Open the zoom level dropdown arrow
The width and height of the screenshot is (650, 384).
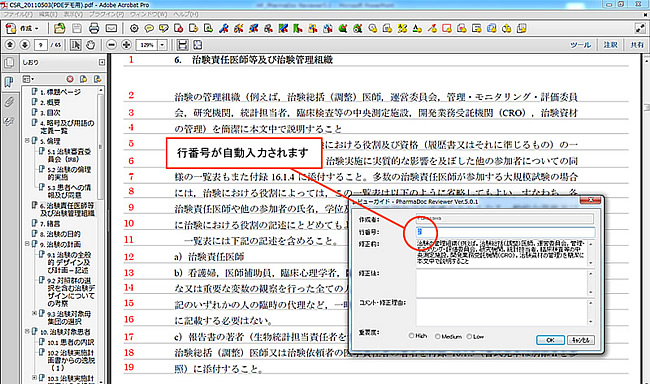click(x=162, y=45)
